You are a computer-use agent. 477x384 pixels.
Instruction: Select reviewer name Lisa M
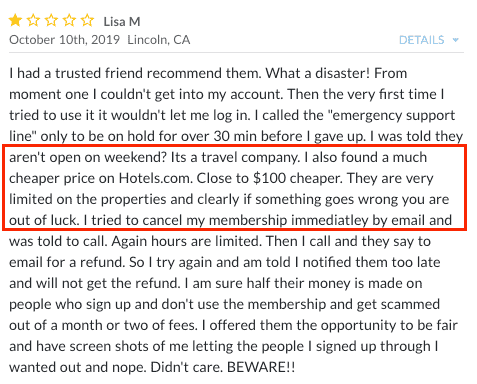122,22
